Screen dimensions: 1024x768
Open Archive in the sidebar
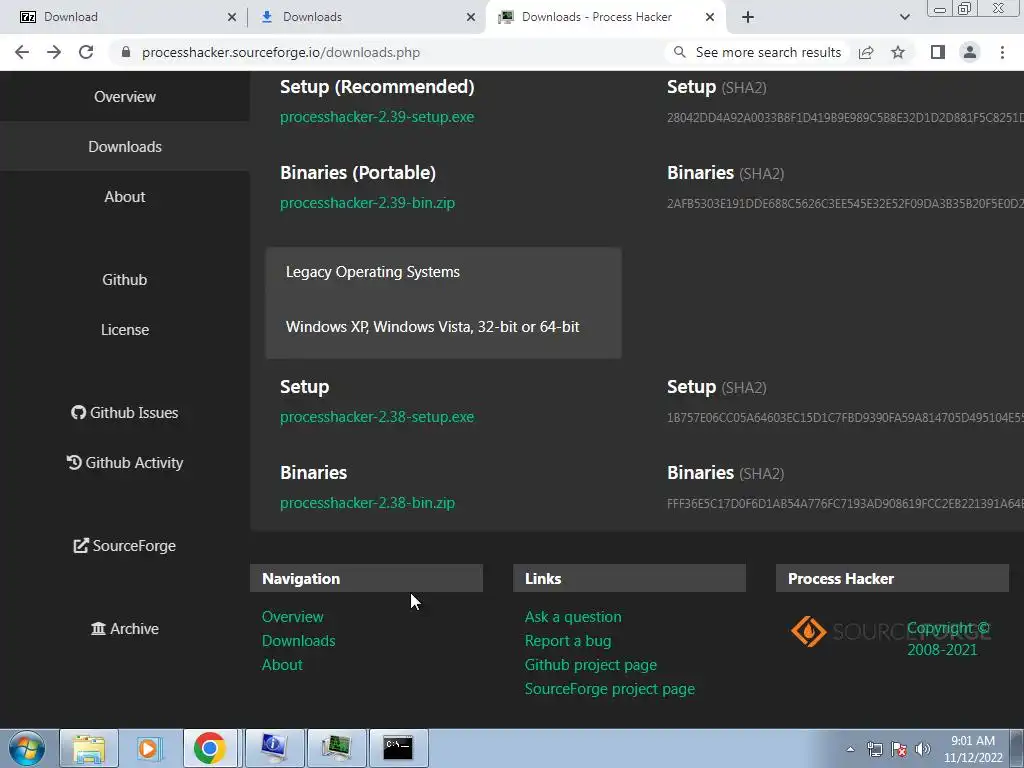[125, 628]
